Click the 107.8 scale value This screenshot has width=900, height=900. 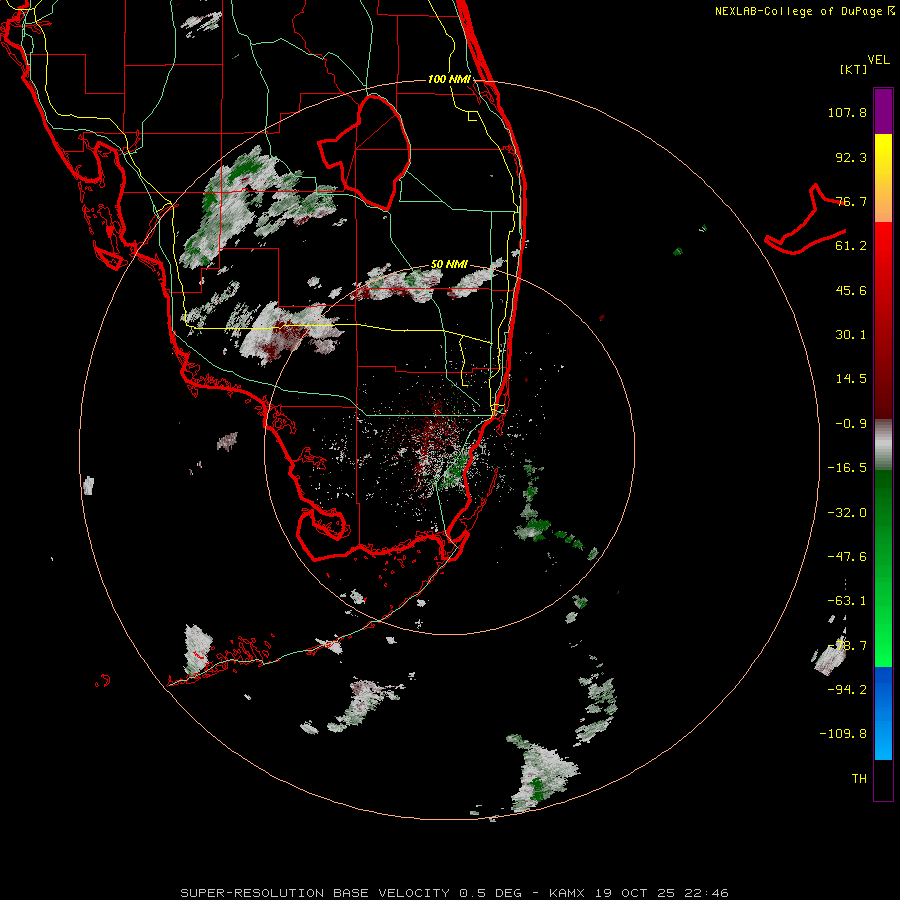[x=847, y=112]
